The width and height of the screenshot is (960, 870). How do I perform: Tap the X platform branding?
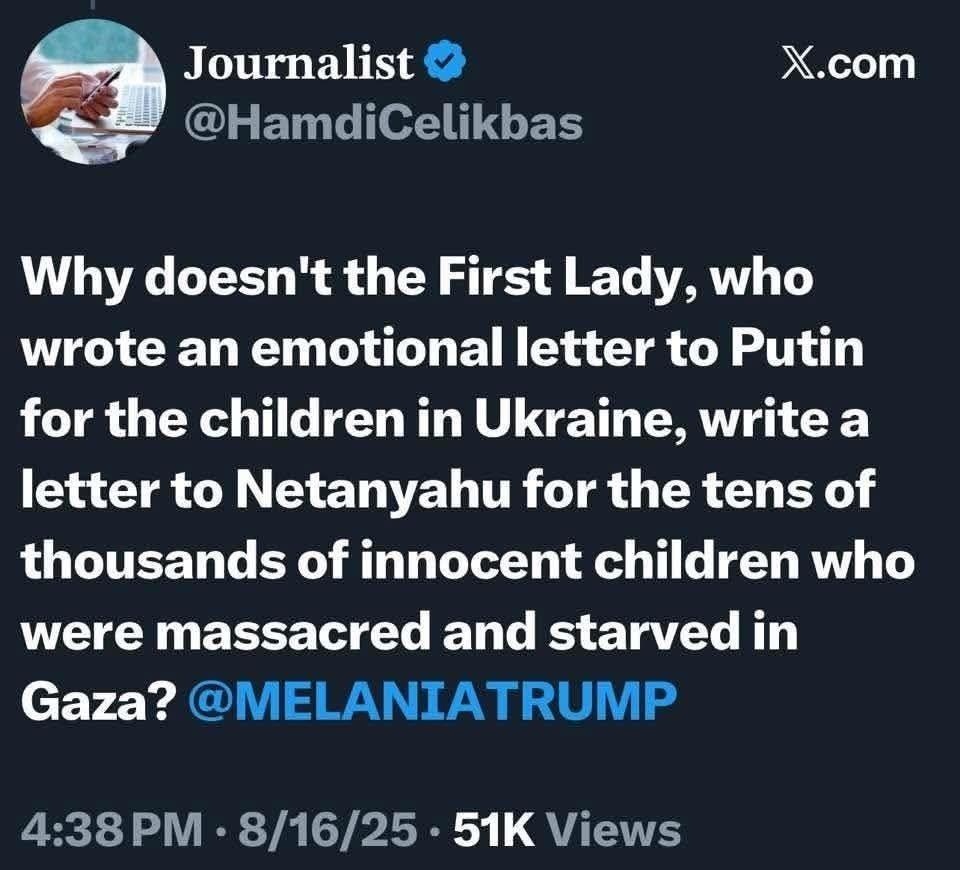point(846,62)
